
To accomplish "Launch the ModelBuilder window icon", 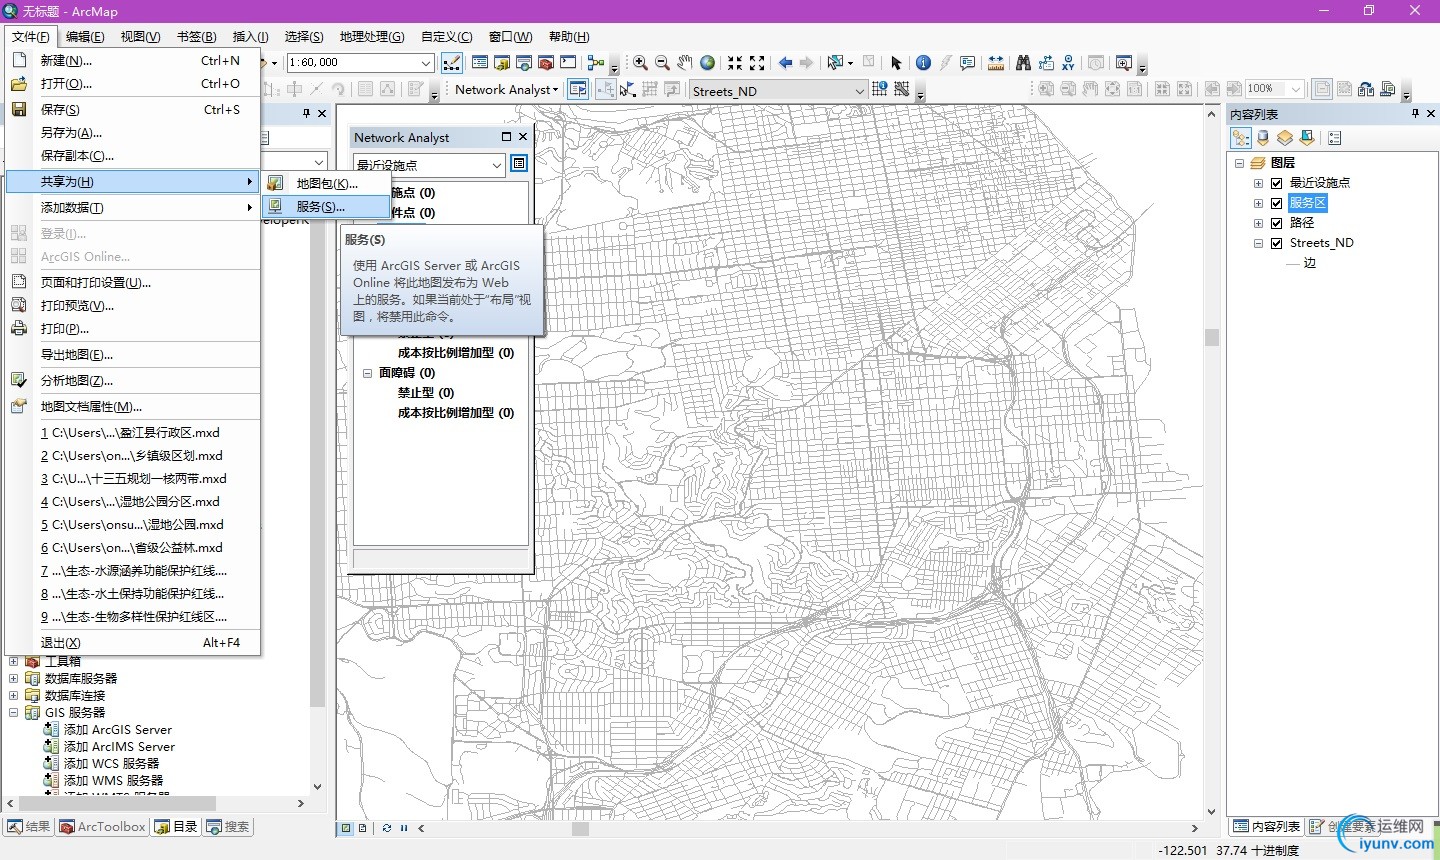I will [596, 63].
